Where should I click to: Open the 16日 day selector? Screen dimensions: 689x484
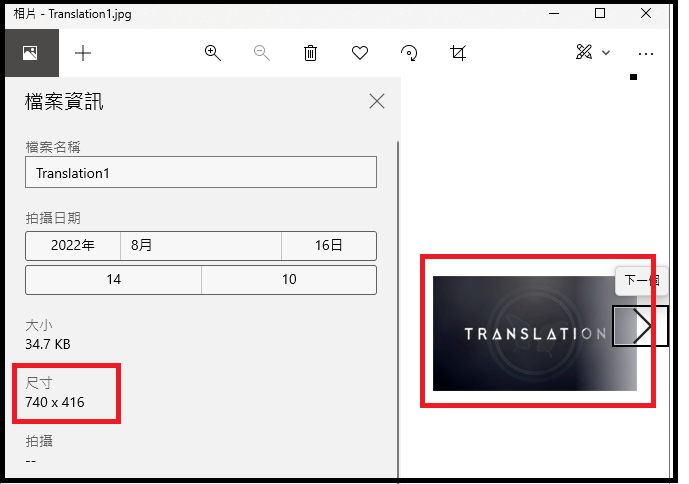[328, 246]
